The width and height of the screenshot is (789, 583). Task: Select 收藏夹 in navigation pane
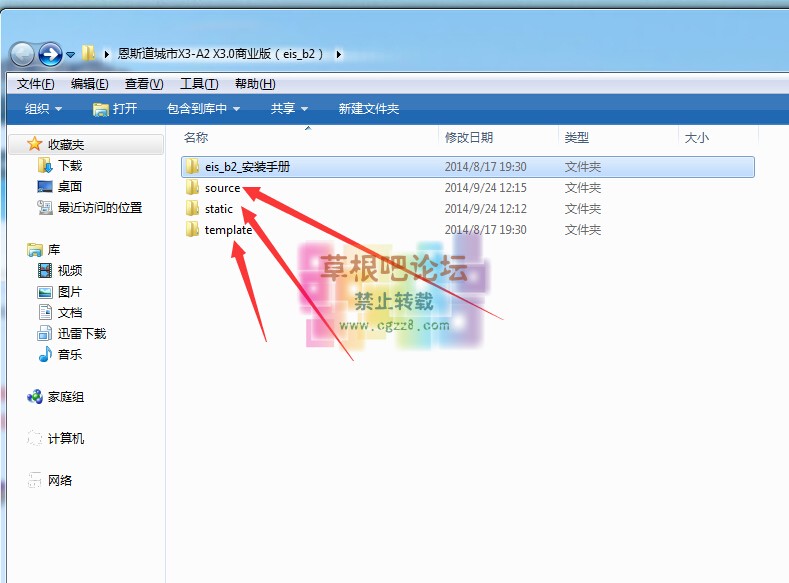point(65,144)
